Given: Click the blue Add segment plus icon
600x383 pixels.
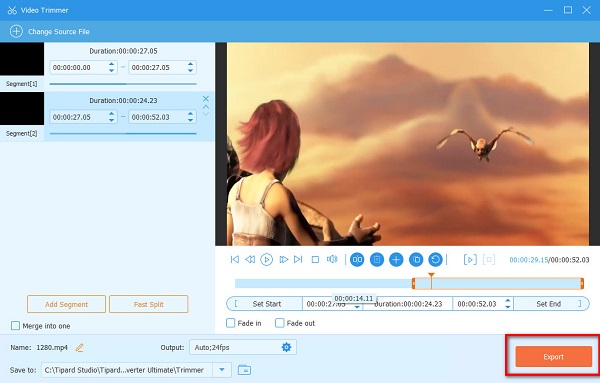Looking at the screenshot, I should (396, 260).
